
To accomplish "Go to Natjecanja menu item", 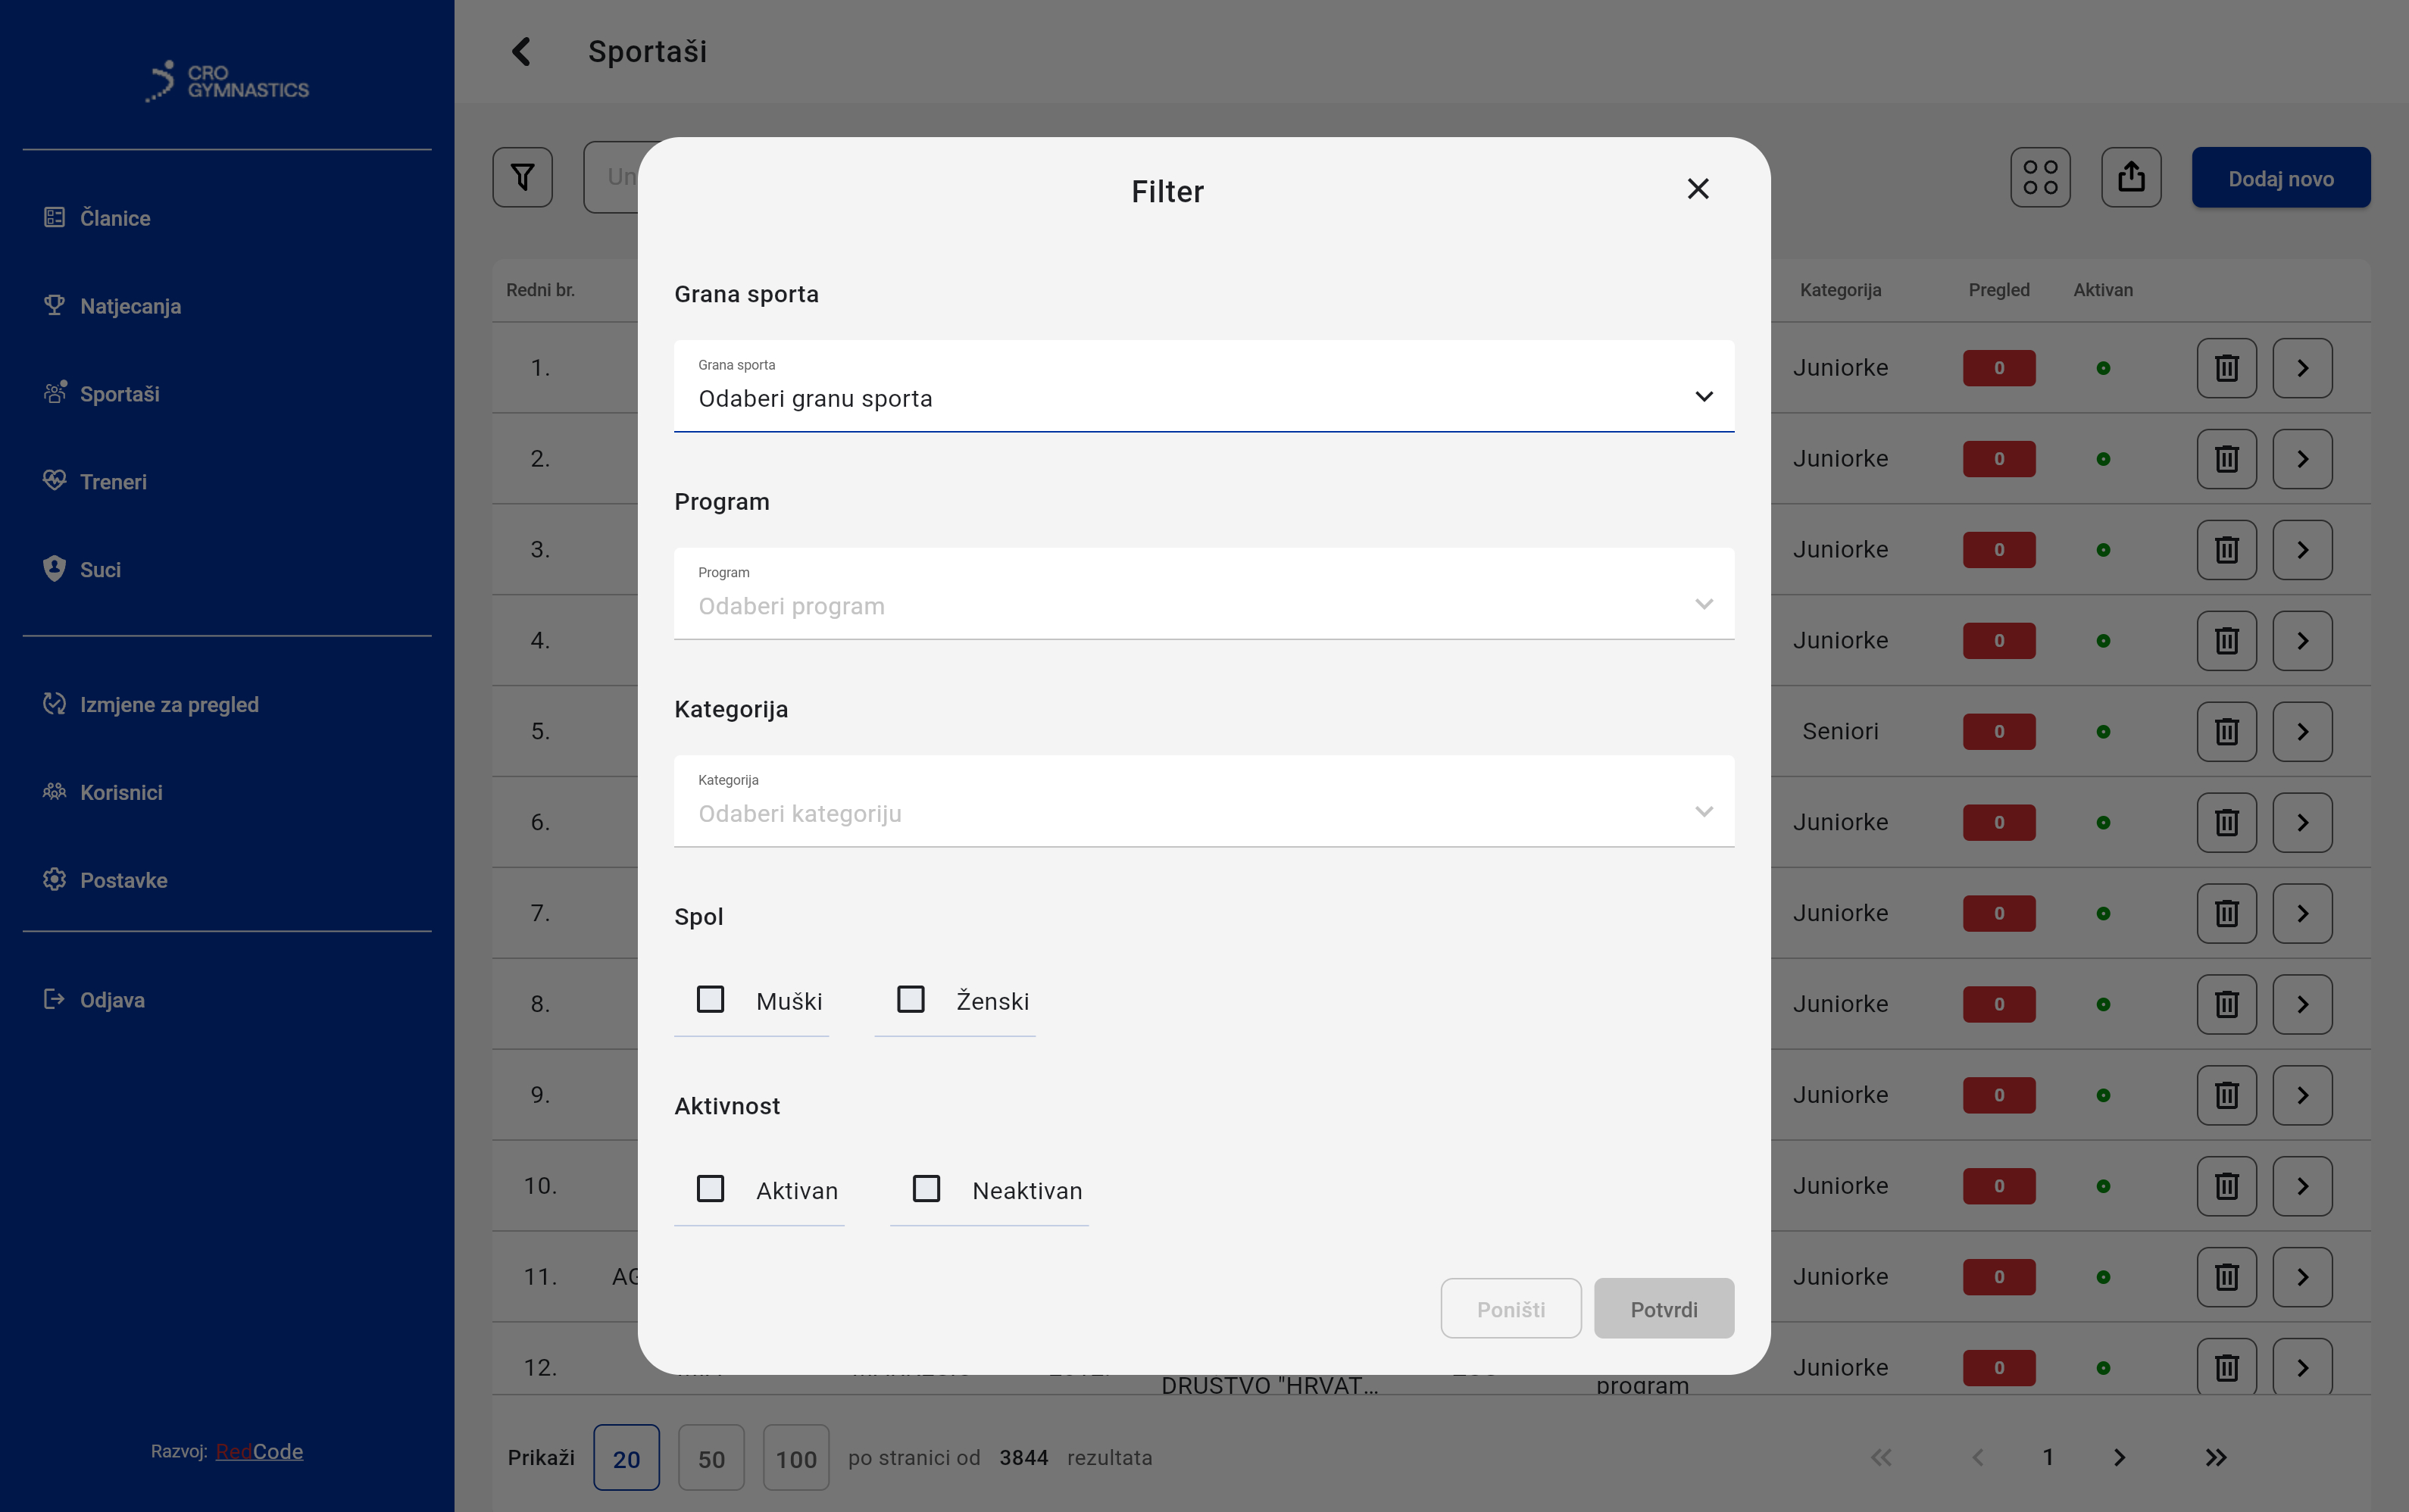I will coord(130,306).
